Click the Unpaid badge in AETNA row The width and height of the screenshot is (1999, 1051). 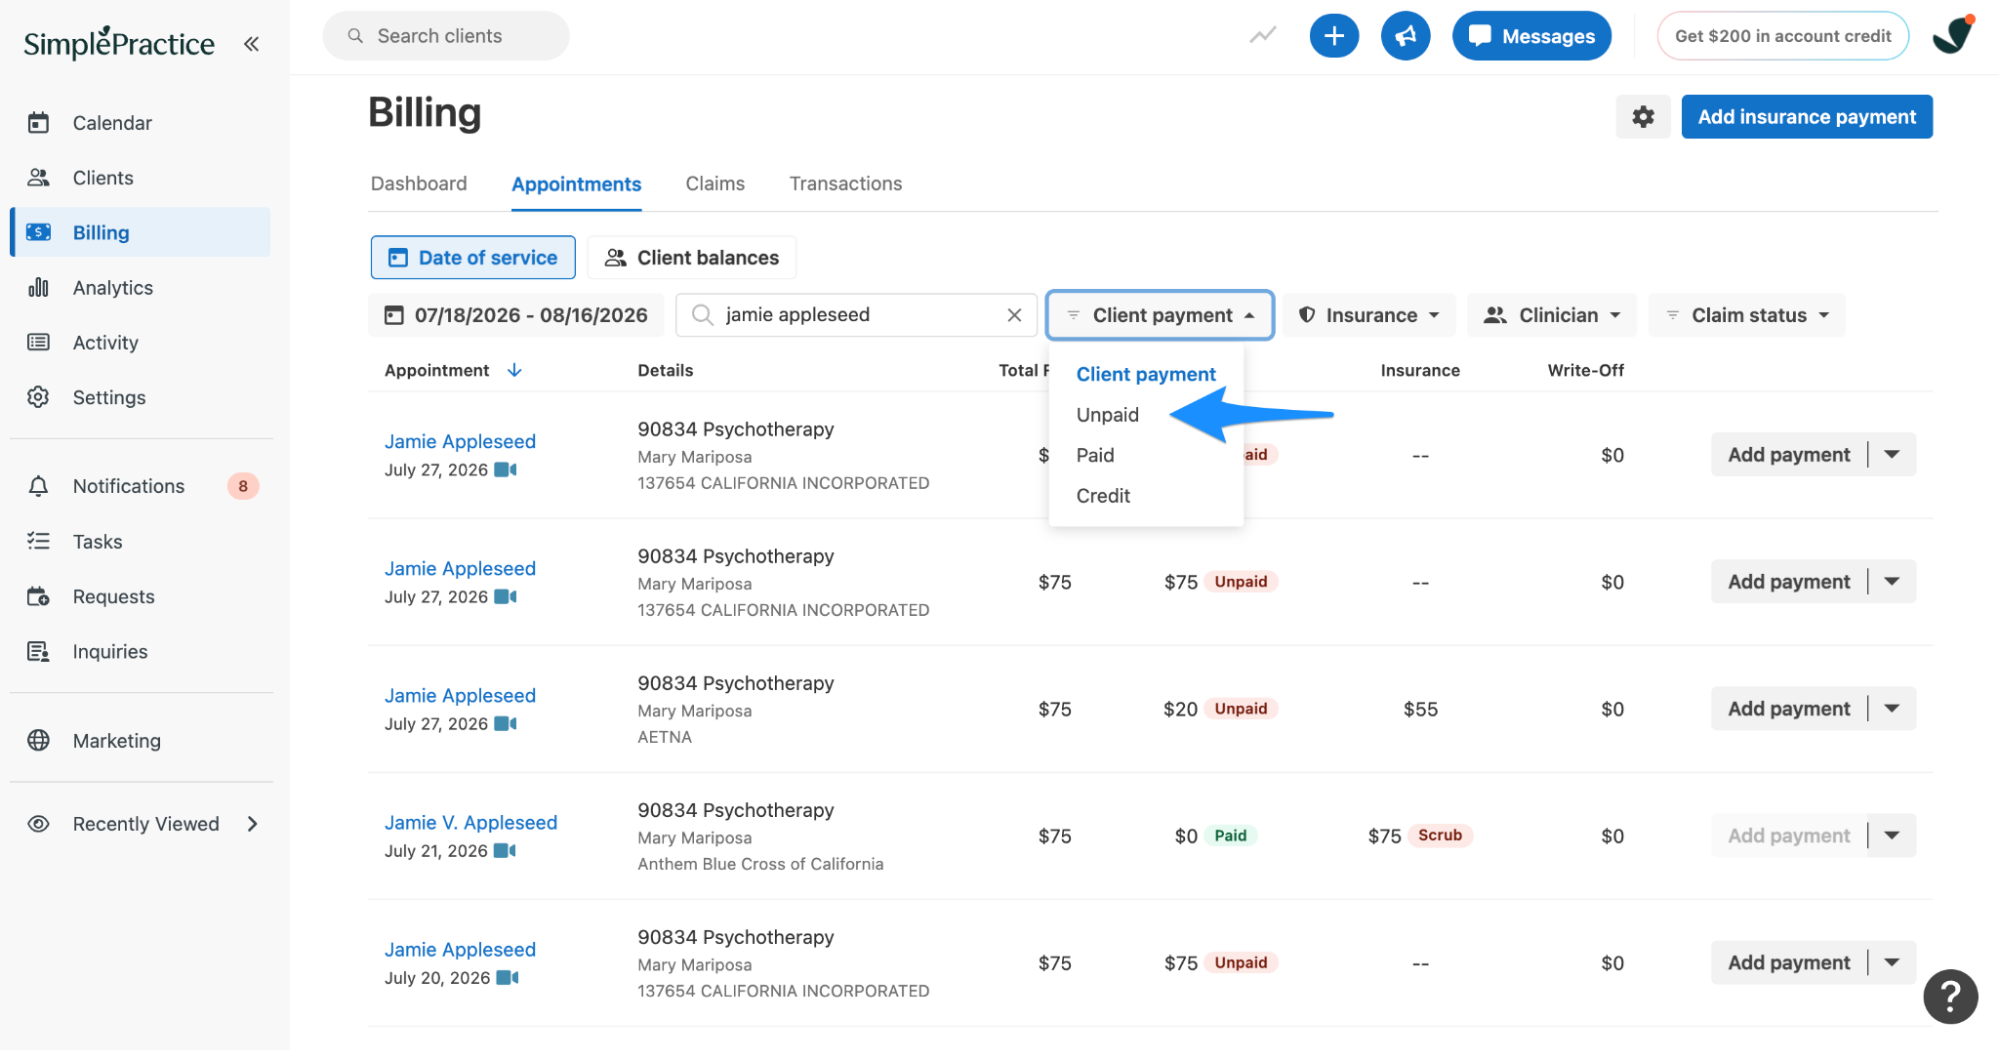pyautogui.click(x=1241, y=709)
